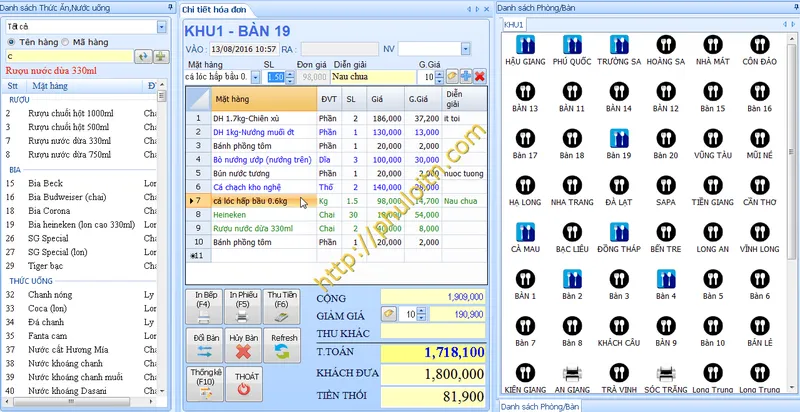
Task: Click the THU KHÁC amount field
Action: point(433,332)
